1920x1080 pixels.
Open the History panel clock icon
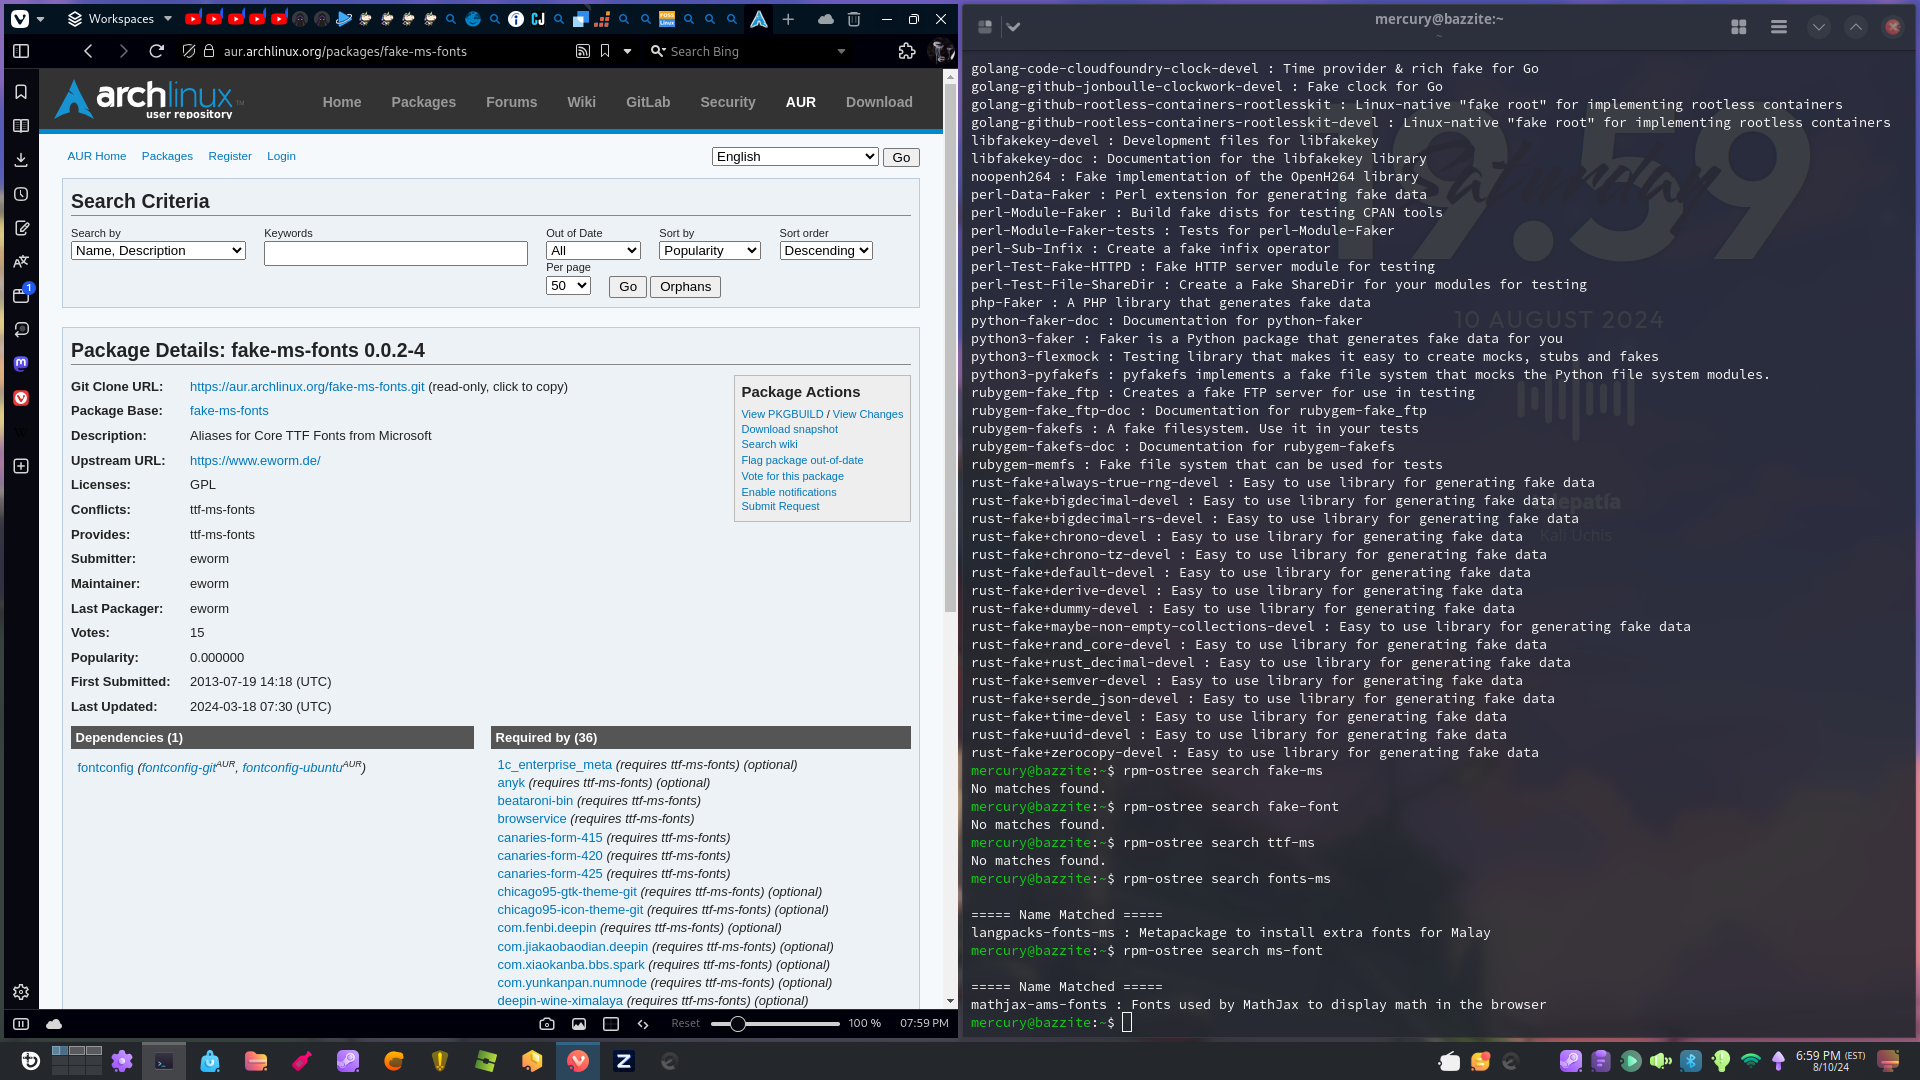pos(21,194)
